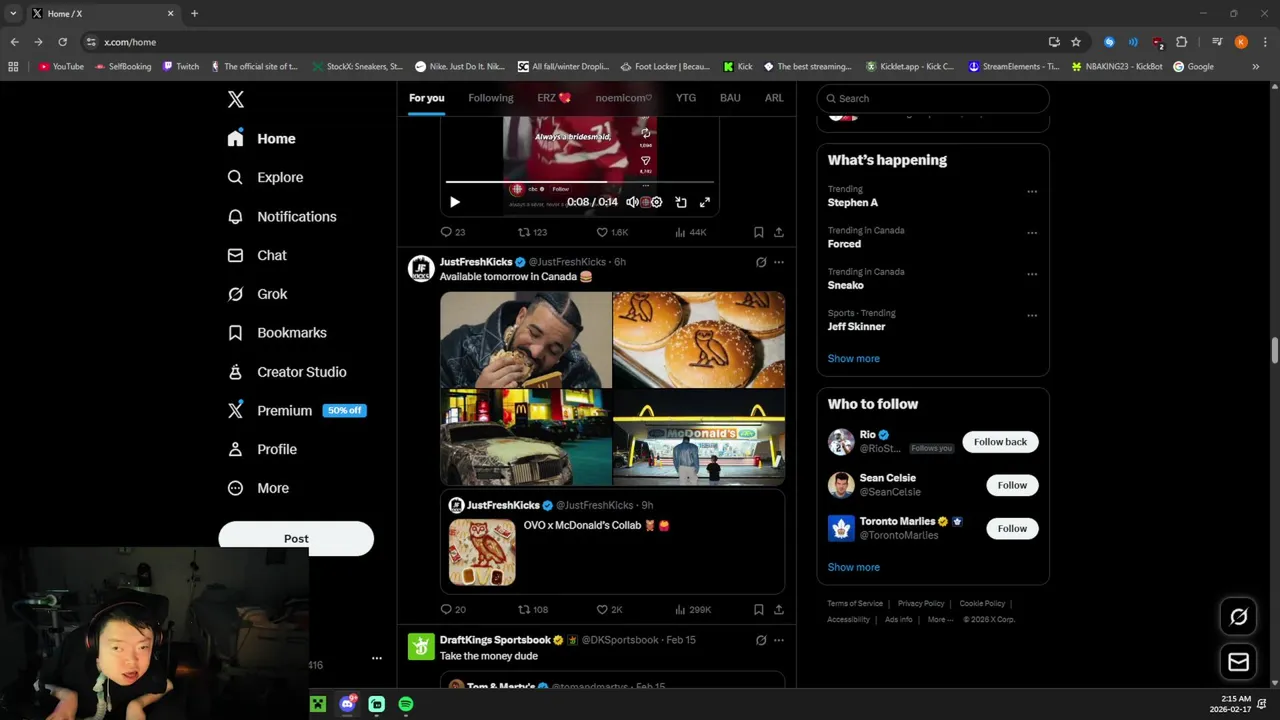Image resolution: width=1280 pixels, height=720 pixels.
Task: Click the Search input field
Action: [x=933, y=98]
